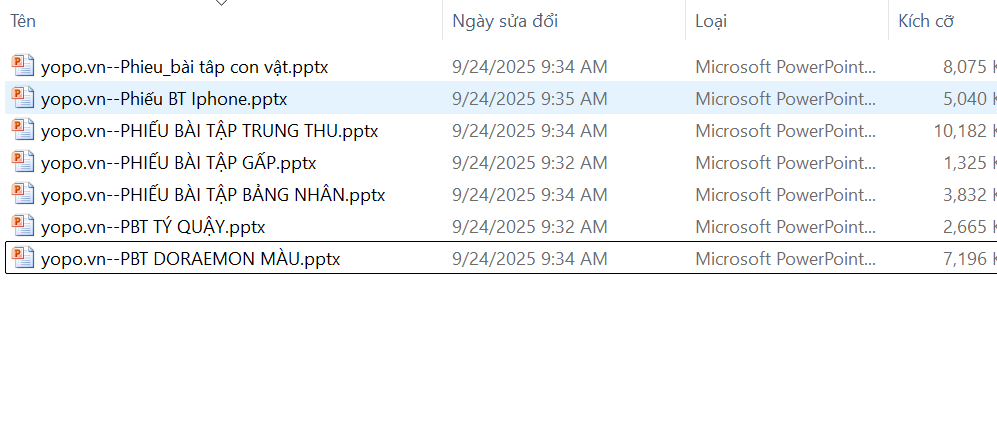
Task: Select the PBT TÝ QUẬY PowerPoint icon
Action: [x=22, y=226]
